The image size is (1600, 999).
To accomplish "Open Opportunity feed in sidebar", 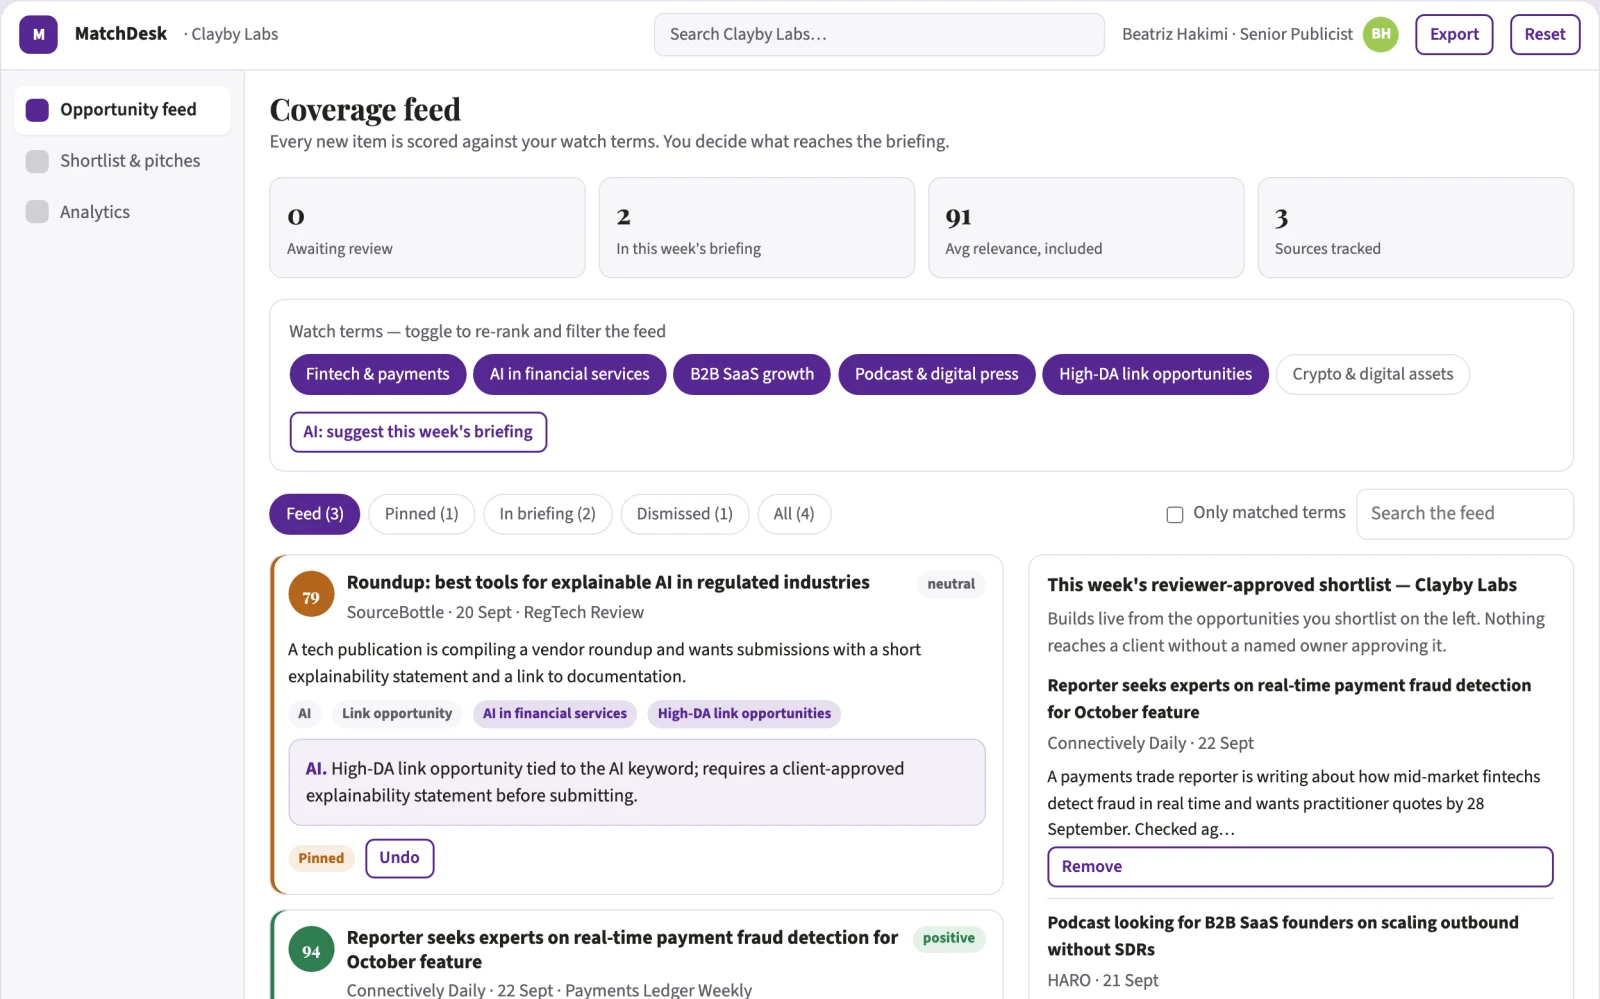I will pos(122,110).
